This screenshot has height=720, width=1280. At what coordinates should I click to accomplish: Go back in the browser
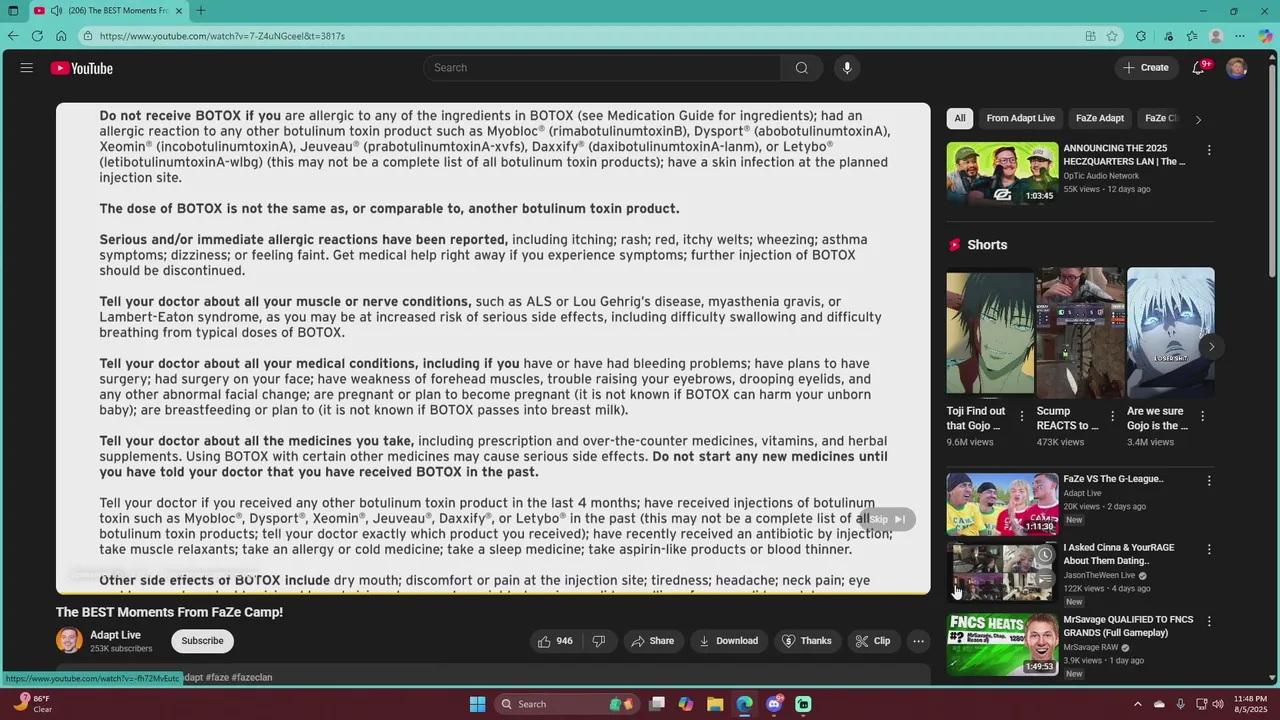(13, 36)
